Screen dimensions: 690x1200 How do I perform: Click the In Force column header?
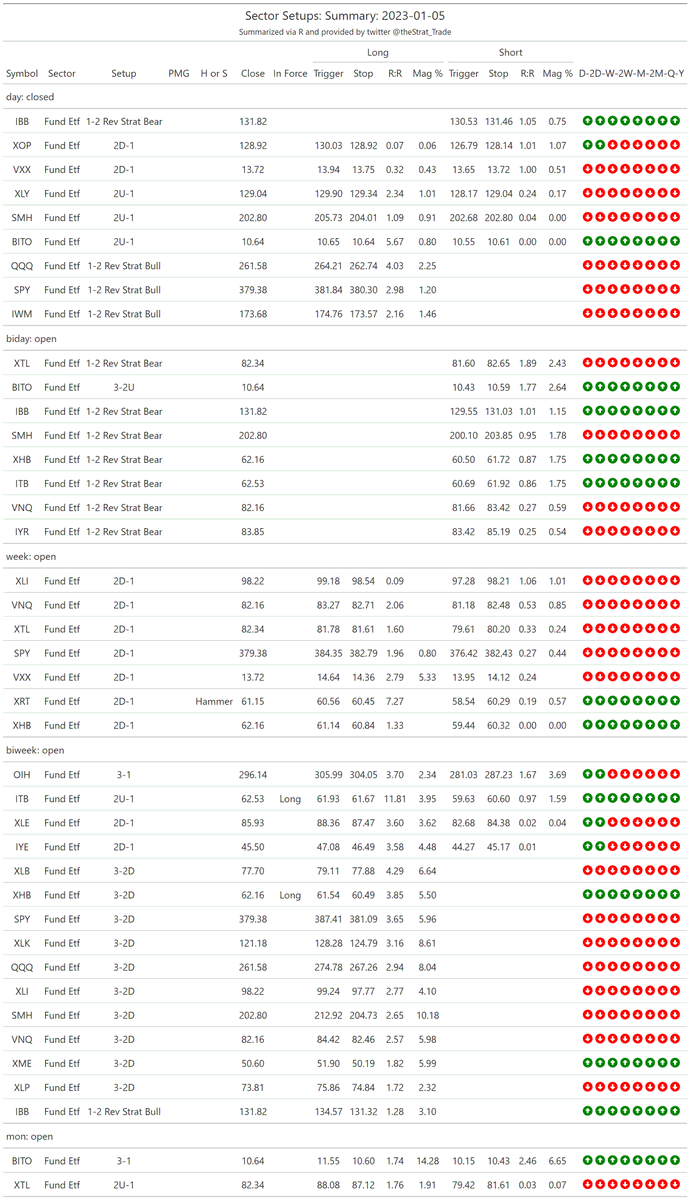pos(290,73)
